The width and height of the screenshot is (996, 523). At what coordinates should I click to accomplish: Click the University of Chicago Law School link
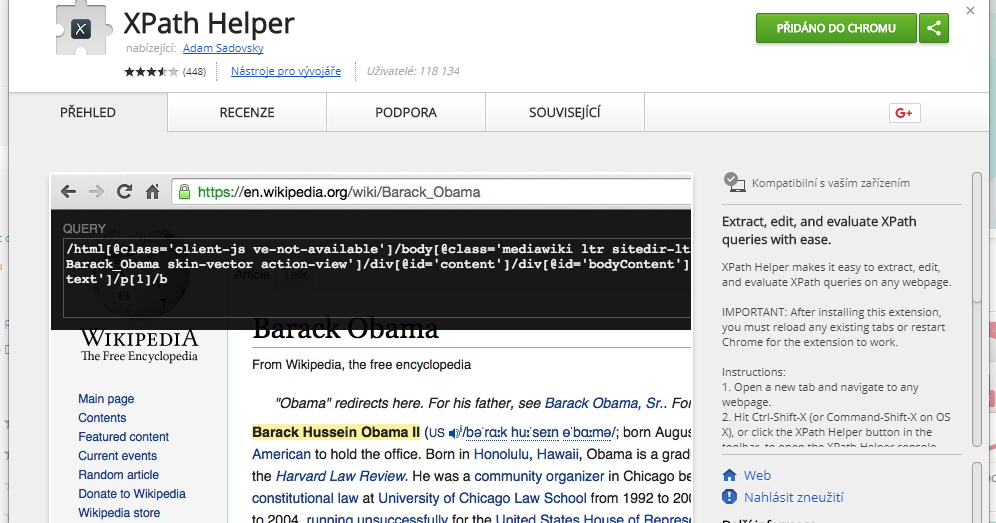482,498
